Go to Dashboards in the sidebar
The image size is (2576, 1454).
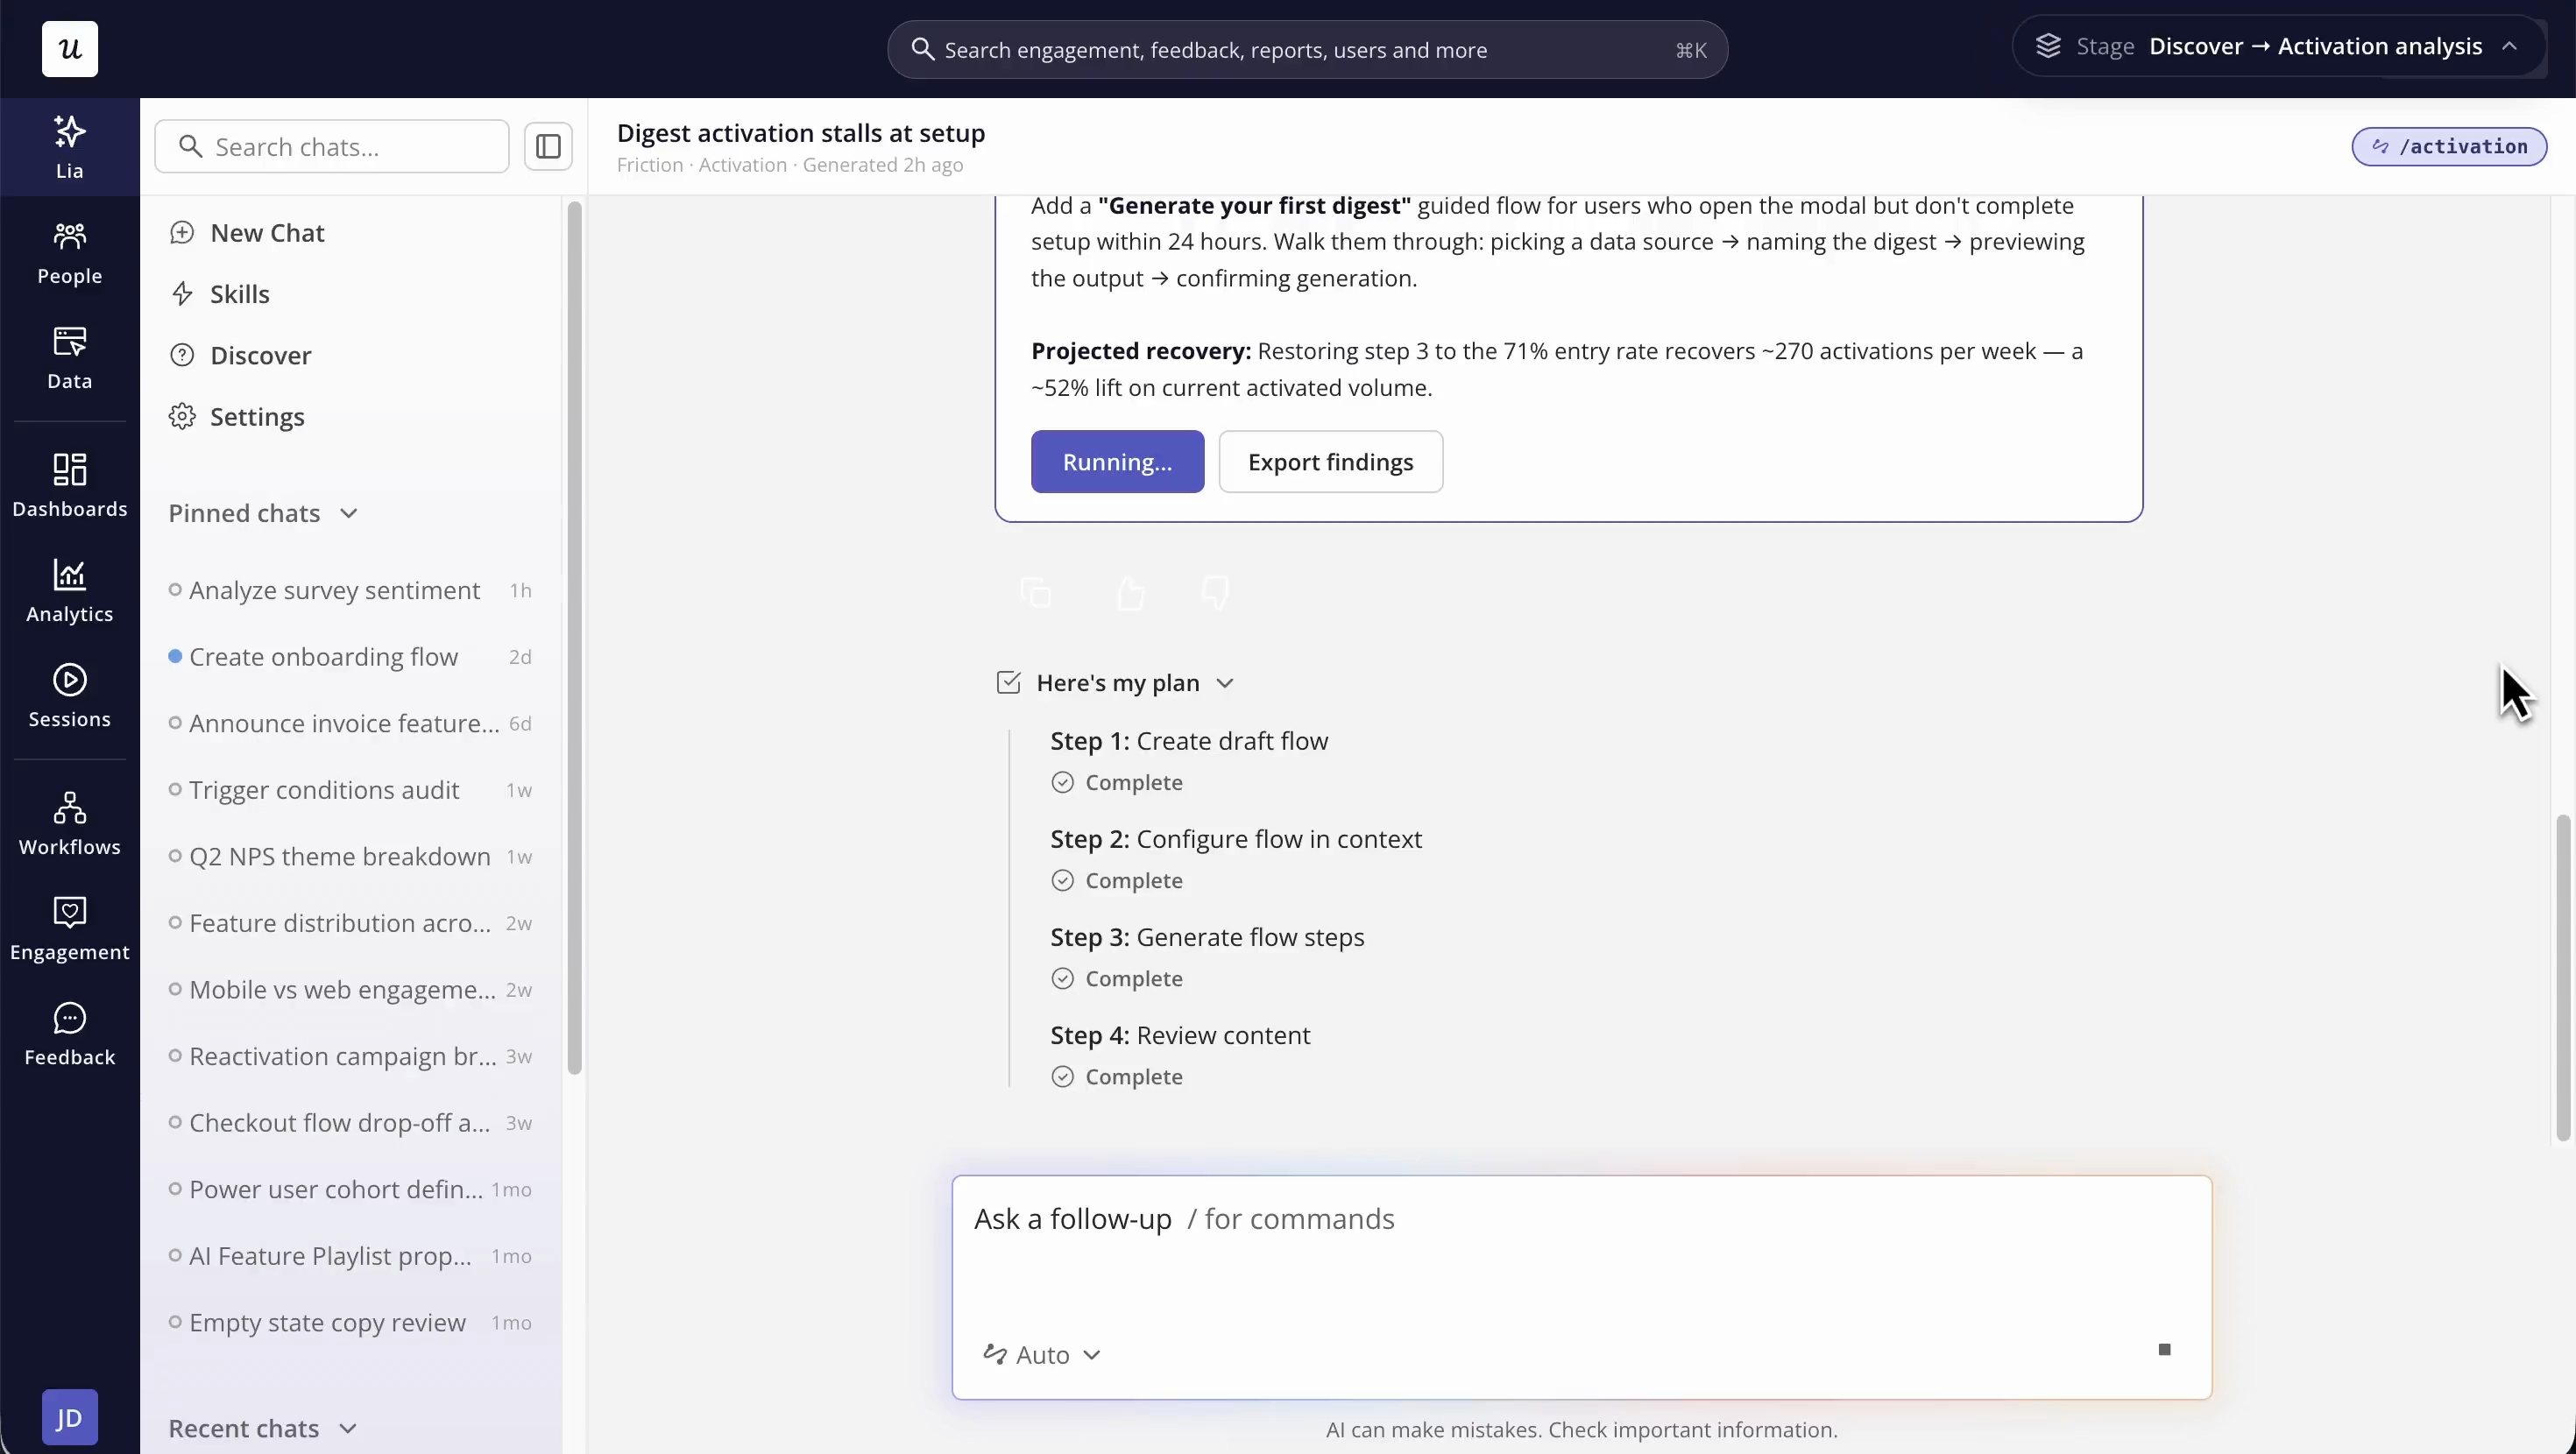[x=69, y=486]
